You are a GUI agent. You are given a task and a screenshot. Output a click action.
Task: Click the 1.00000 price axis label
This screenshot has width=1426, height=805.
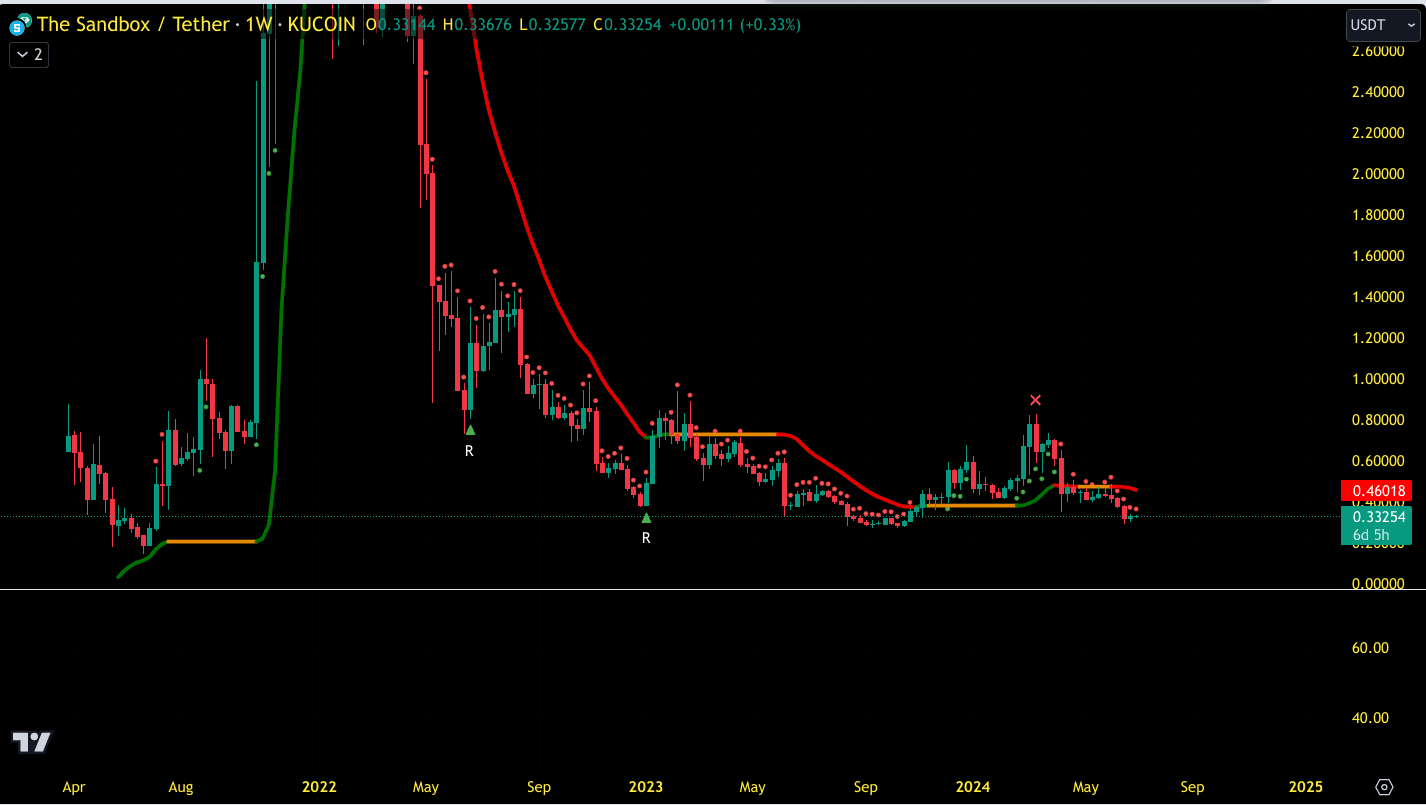point(1378,379)
